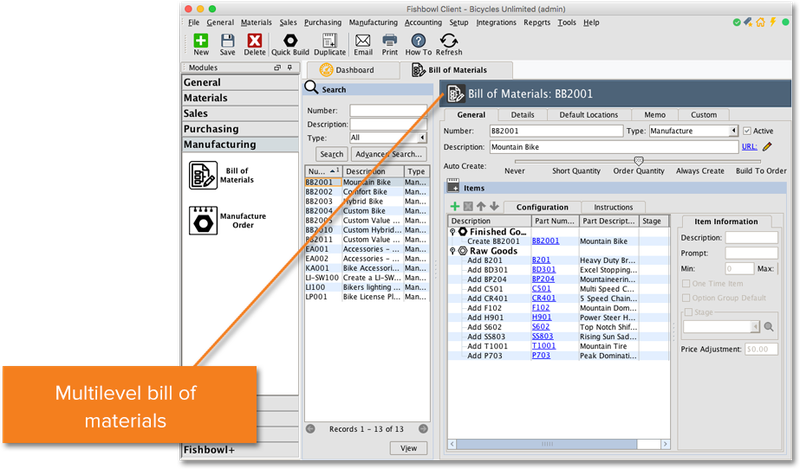800x469 pixels.
Task: Open the Reports menu
Action: coord(537,22)
